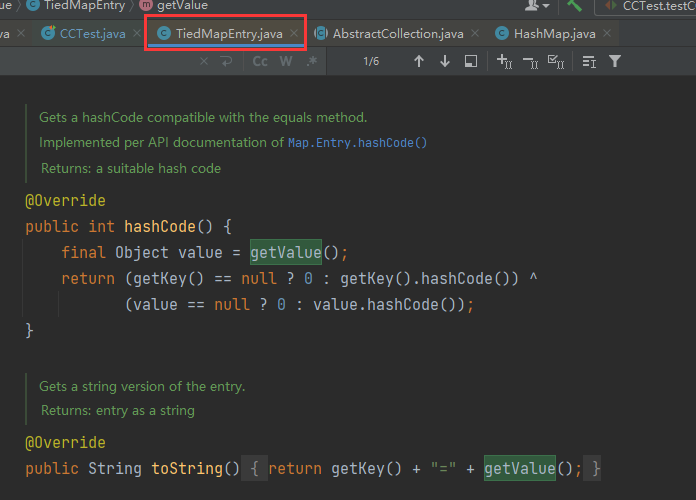
Task: Click the toString method name
Action: pos(187,468)
